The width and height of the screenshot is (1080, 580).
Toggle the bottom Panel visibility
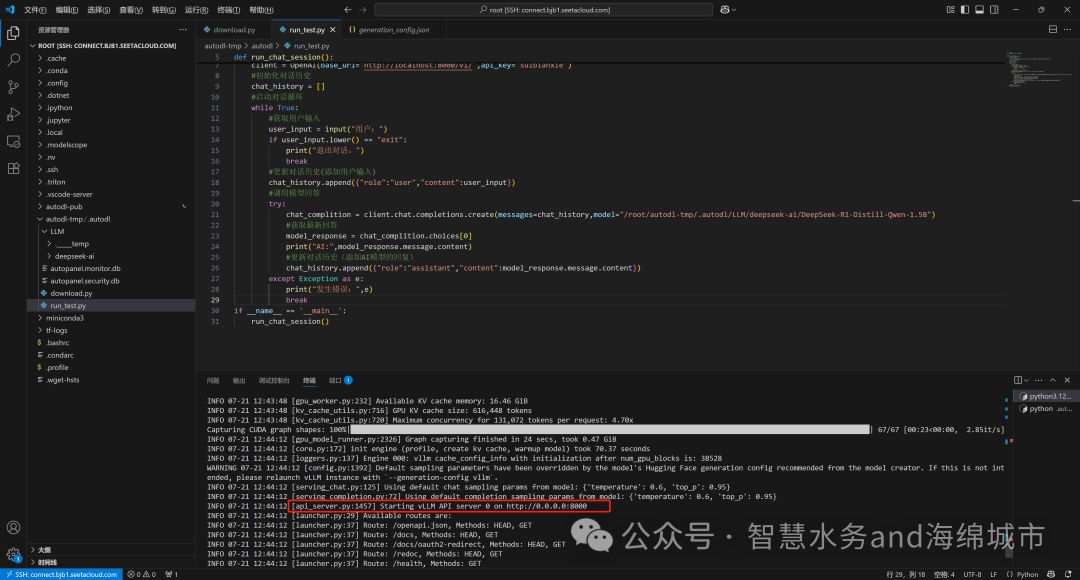[x=979, y=10]
